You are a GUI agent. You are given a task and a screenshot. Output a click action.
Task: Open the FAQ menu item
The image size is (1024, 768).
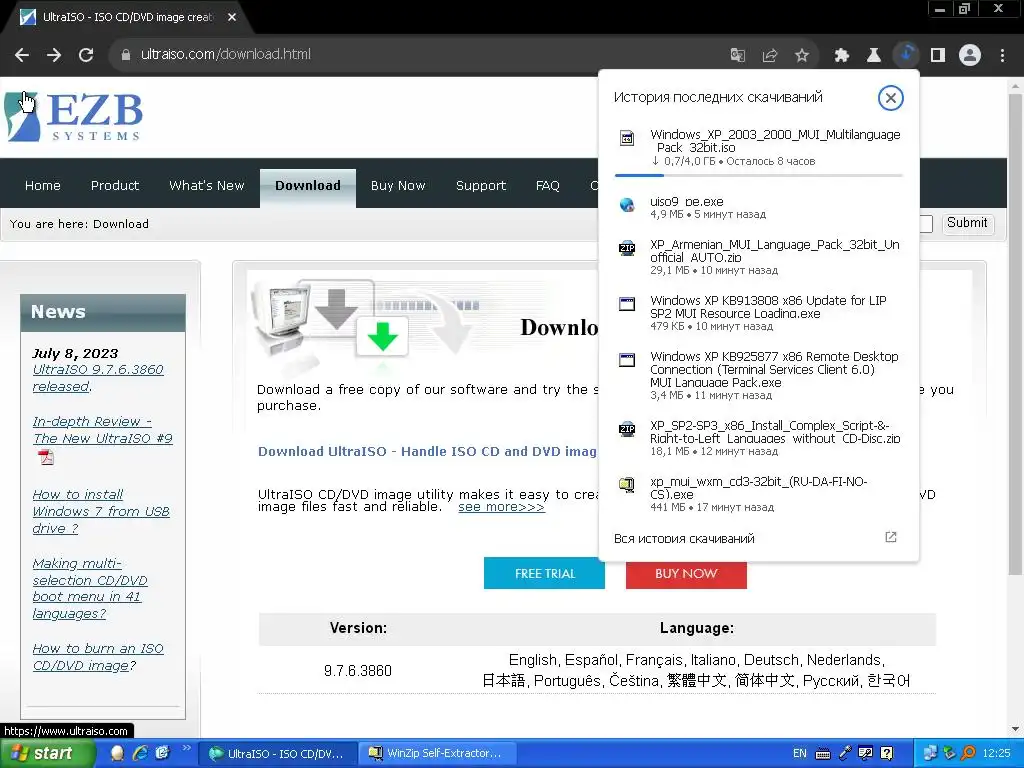pos(547,185)
